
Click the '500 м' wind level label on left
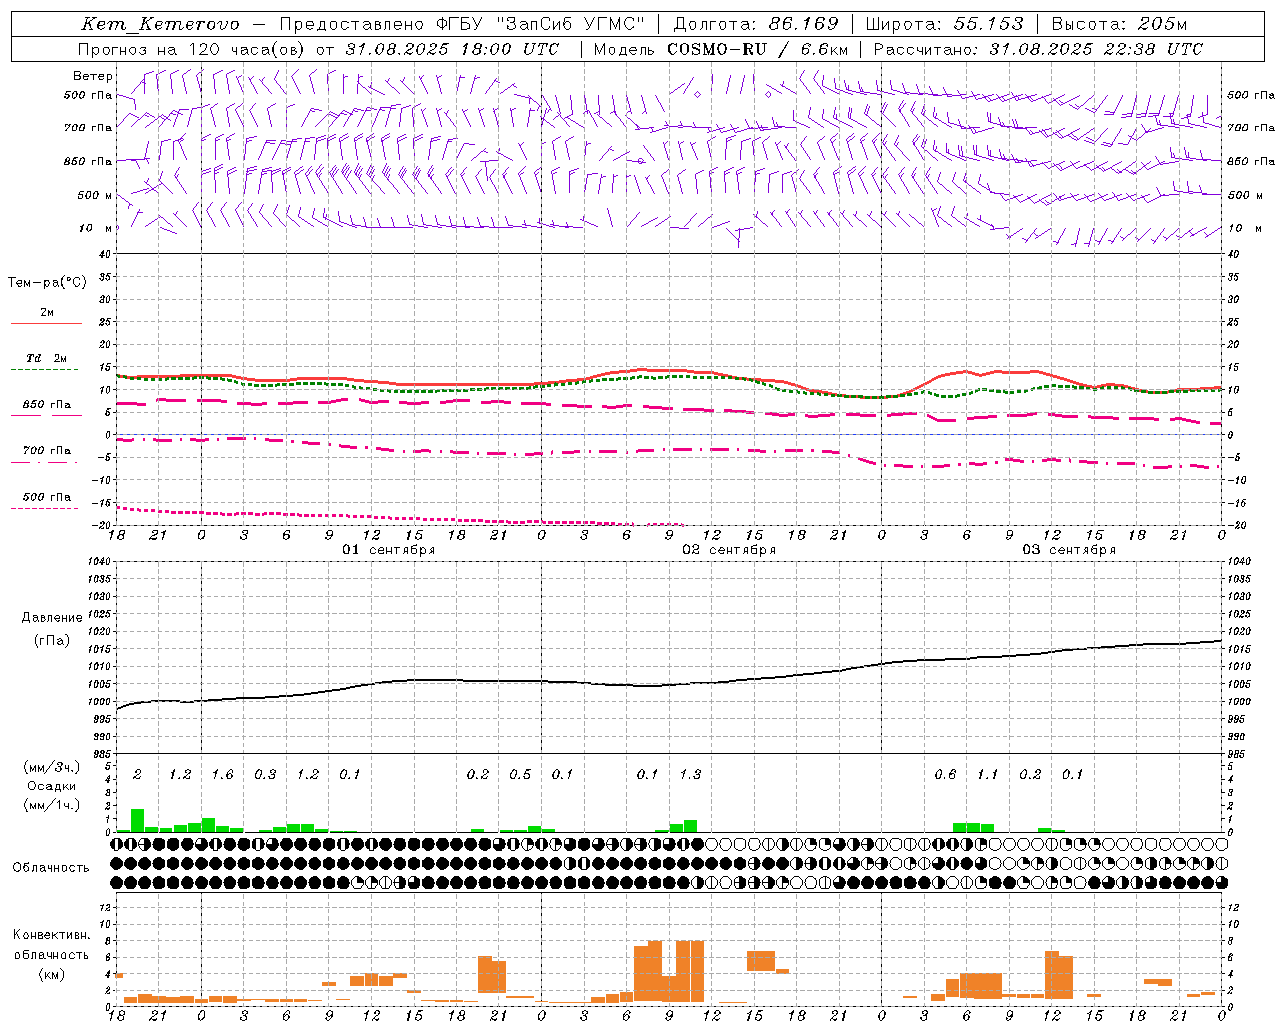(x=95, y=195)
